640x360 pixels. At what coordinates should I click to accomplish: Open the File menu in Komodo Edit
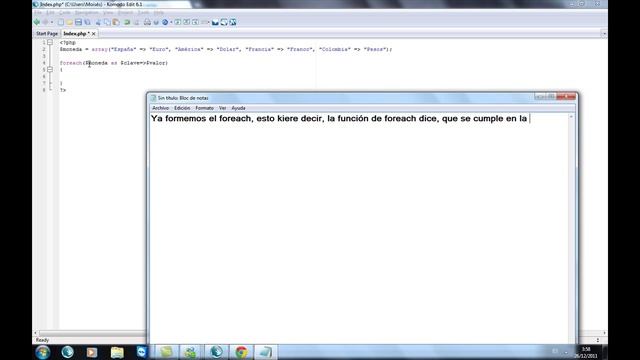[38, 13]
